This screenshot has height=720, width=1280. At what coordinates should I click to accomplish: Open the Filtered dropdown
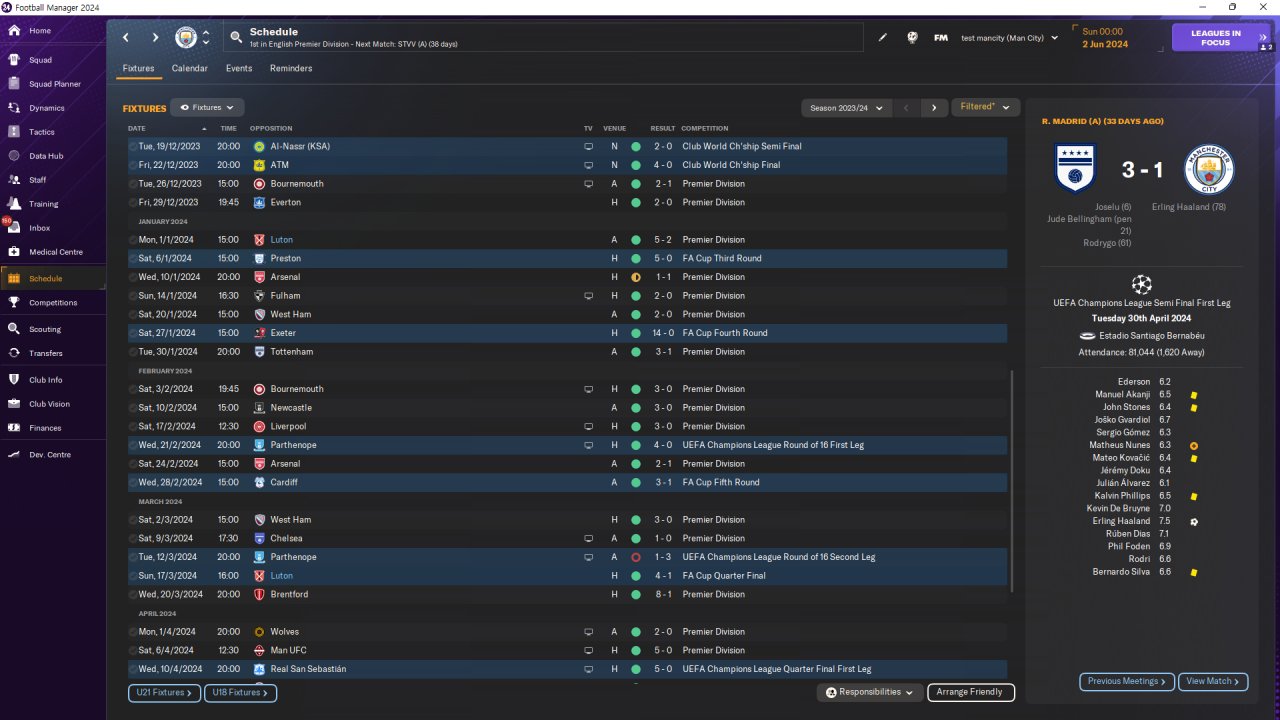(985, 107)
